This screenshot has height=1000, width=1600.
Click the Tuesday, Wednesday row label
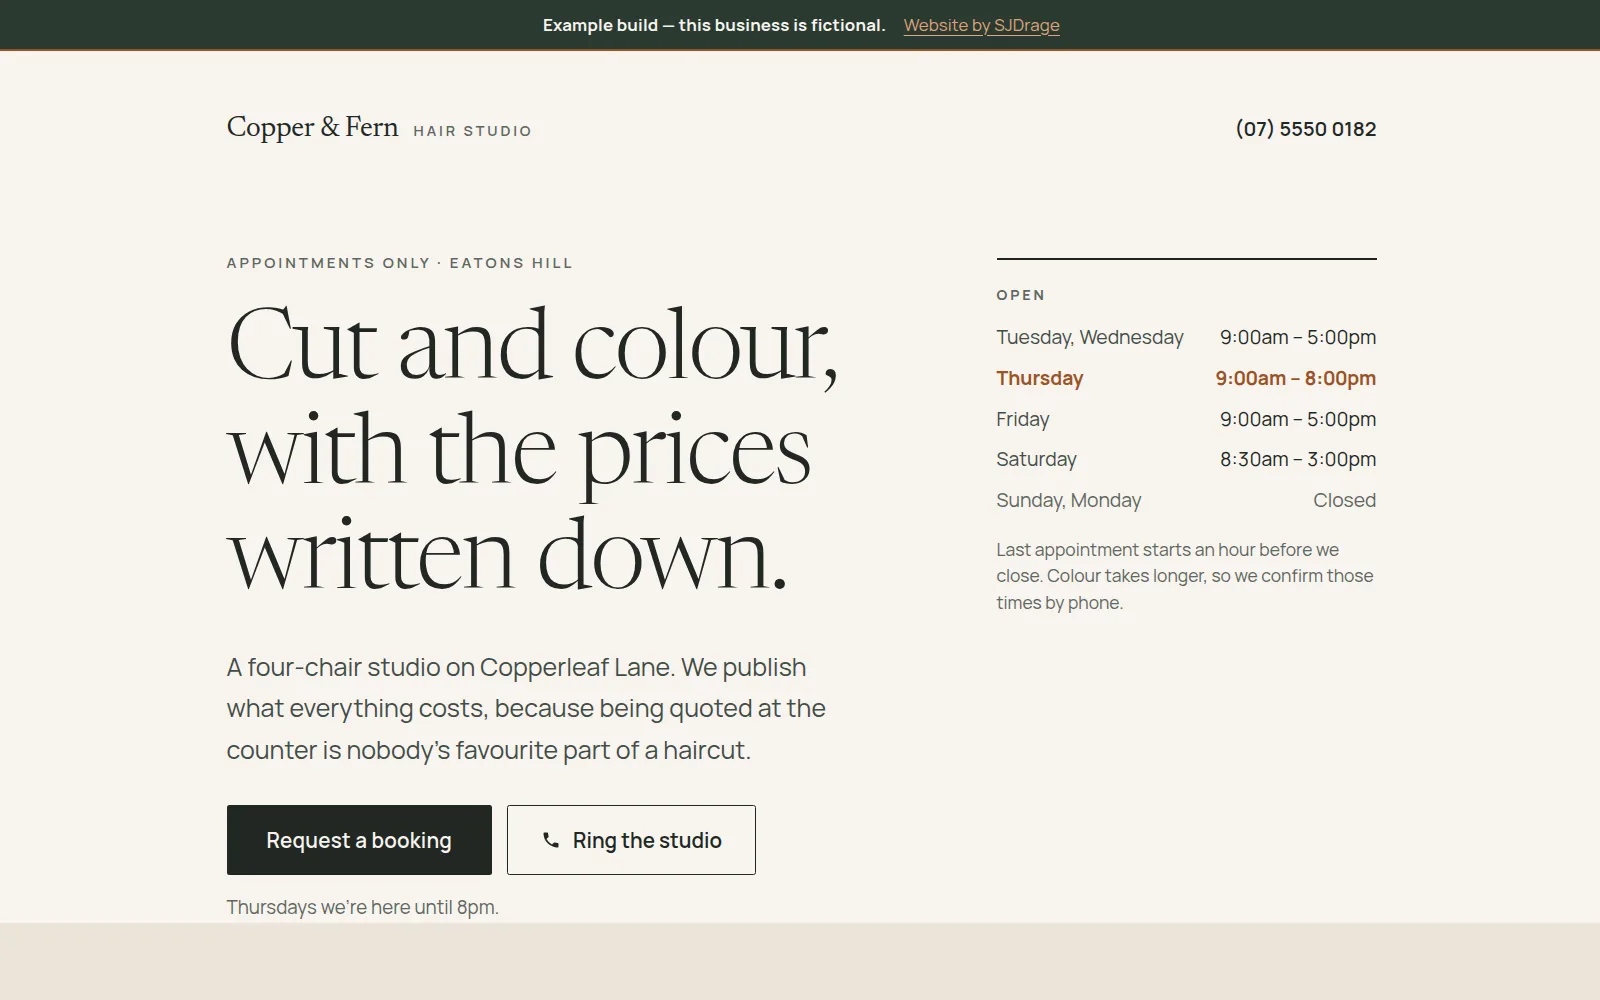click(x=1090, y=337)
